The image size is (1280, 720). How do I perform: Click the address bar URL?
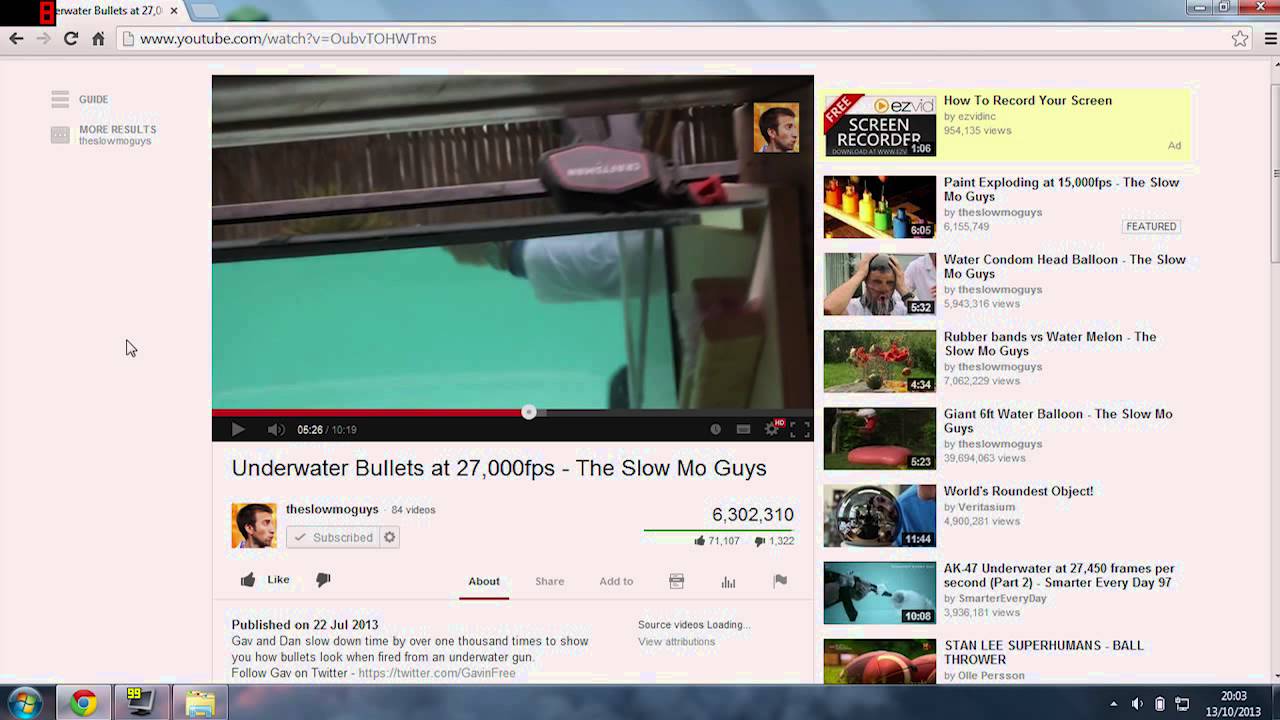coord(288,39)
